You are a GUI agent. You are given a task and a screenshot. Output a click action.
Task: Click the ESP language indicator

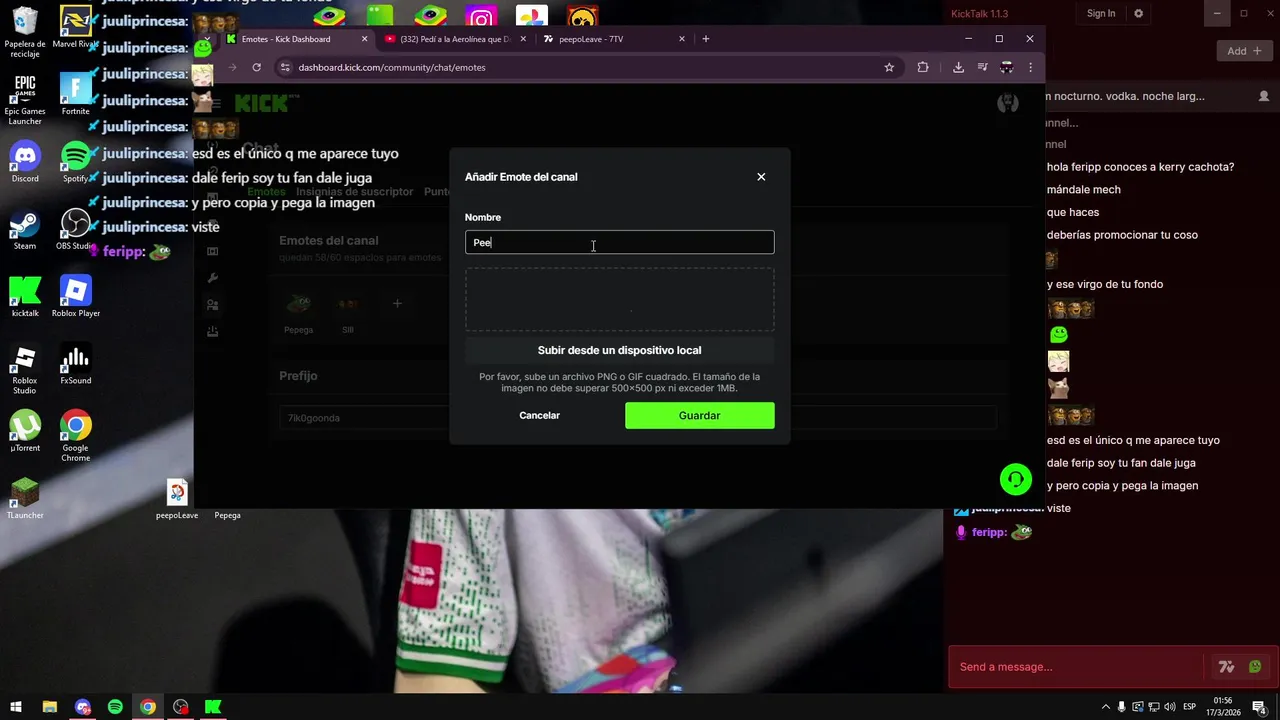pyautogui.click(x=1191, y=707)
